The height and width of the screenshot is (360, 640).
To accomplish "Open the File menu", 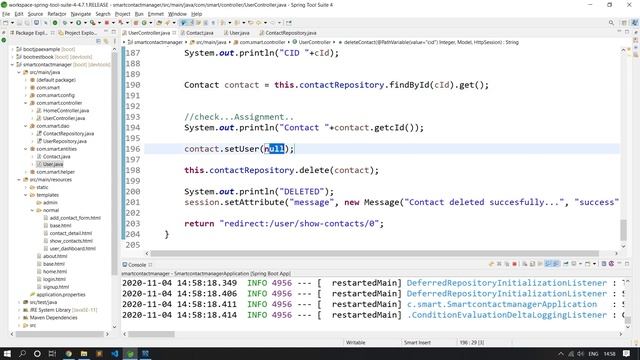I will pyautogui.click(x=6, y=14).
